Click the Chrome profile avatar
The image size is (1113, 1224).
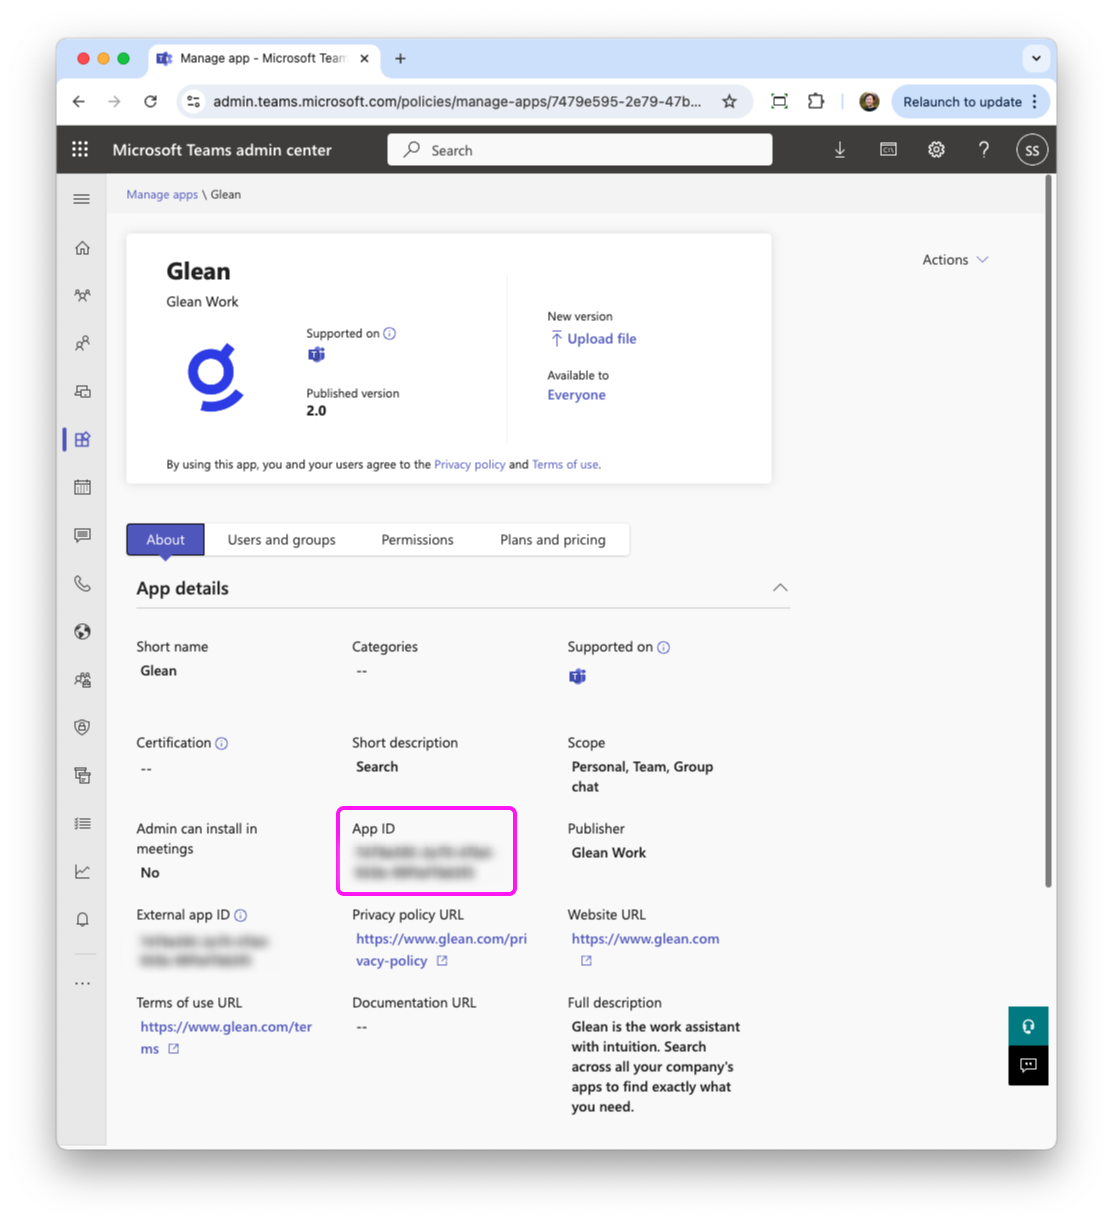[869, 101]
